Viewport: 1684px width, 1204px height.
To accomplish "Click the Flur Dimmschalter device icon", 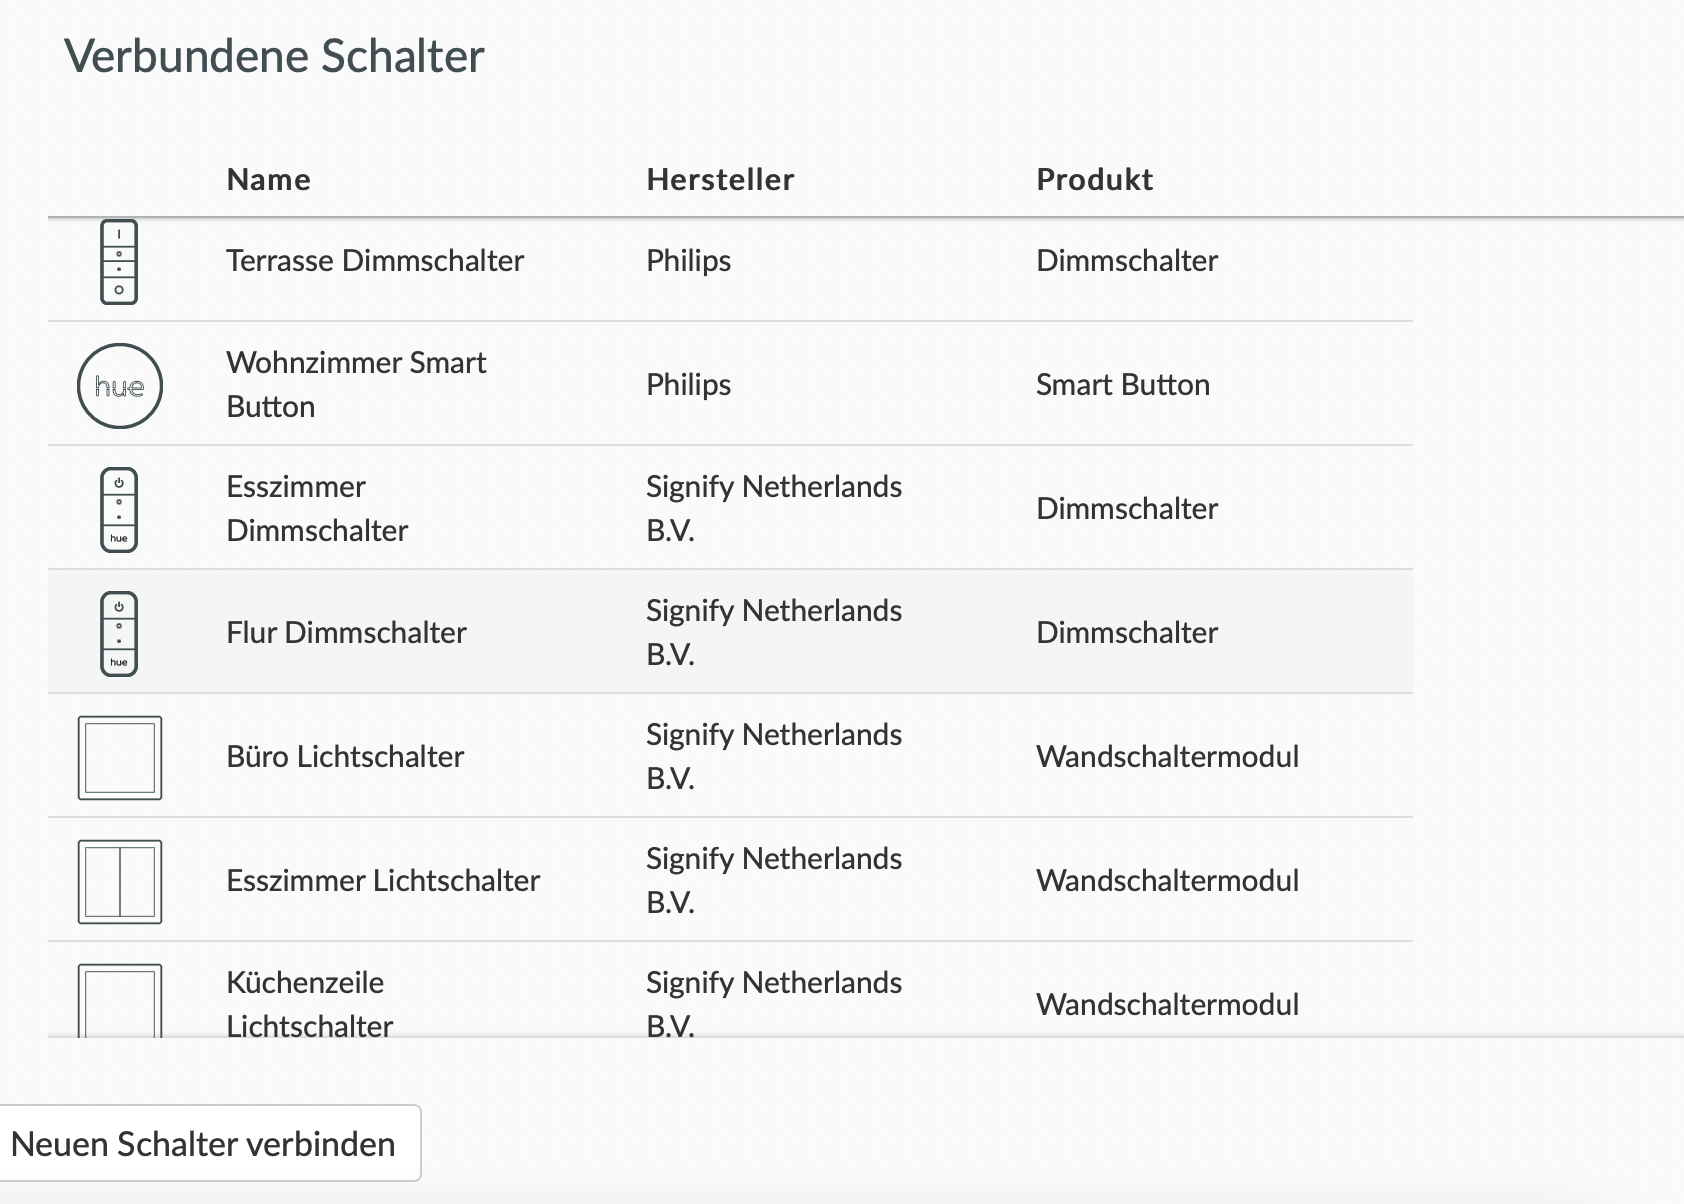I will pyautogui.click(x=119, y=631).
